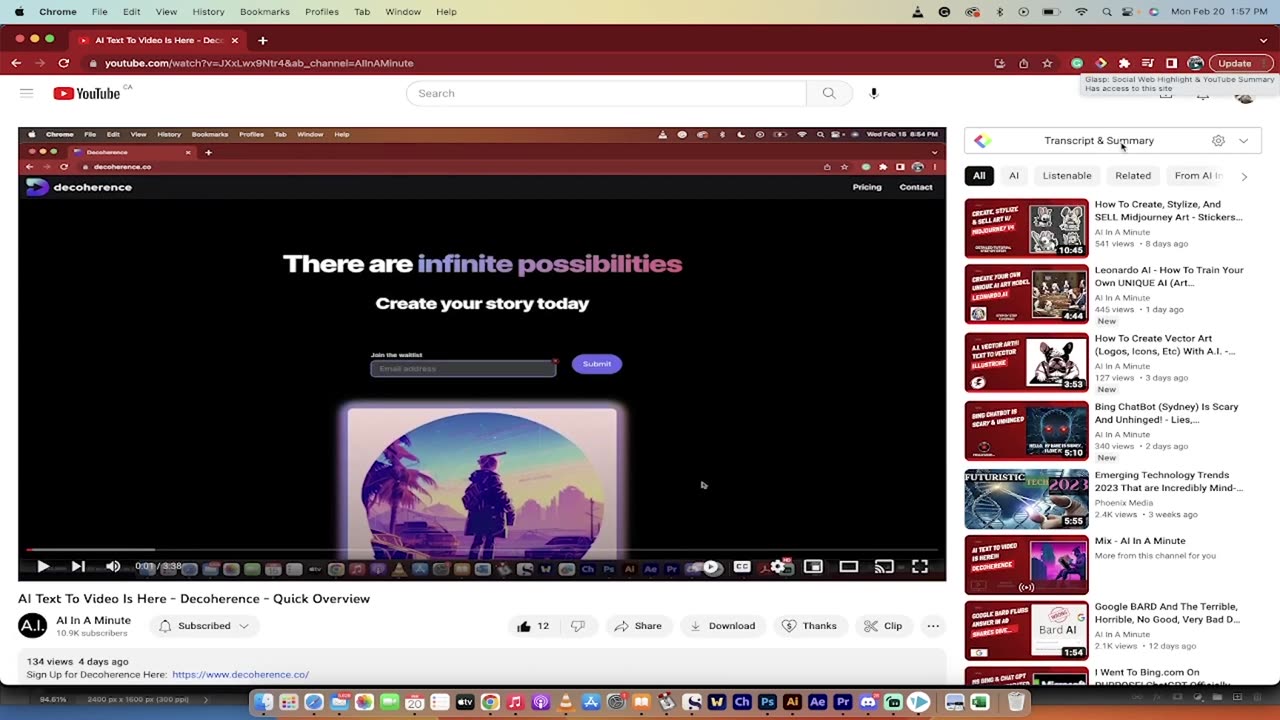Cast the video to a TV
The image size is (1280, 720).
coord(884,566)
